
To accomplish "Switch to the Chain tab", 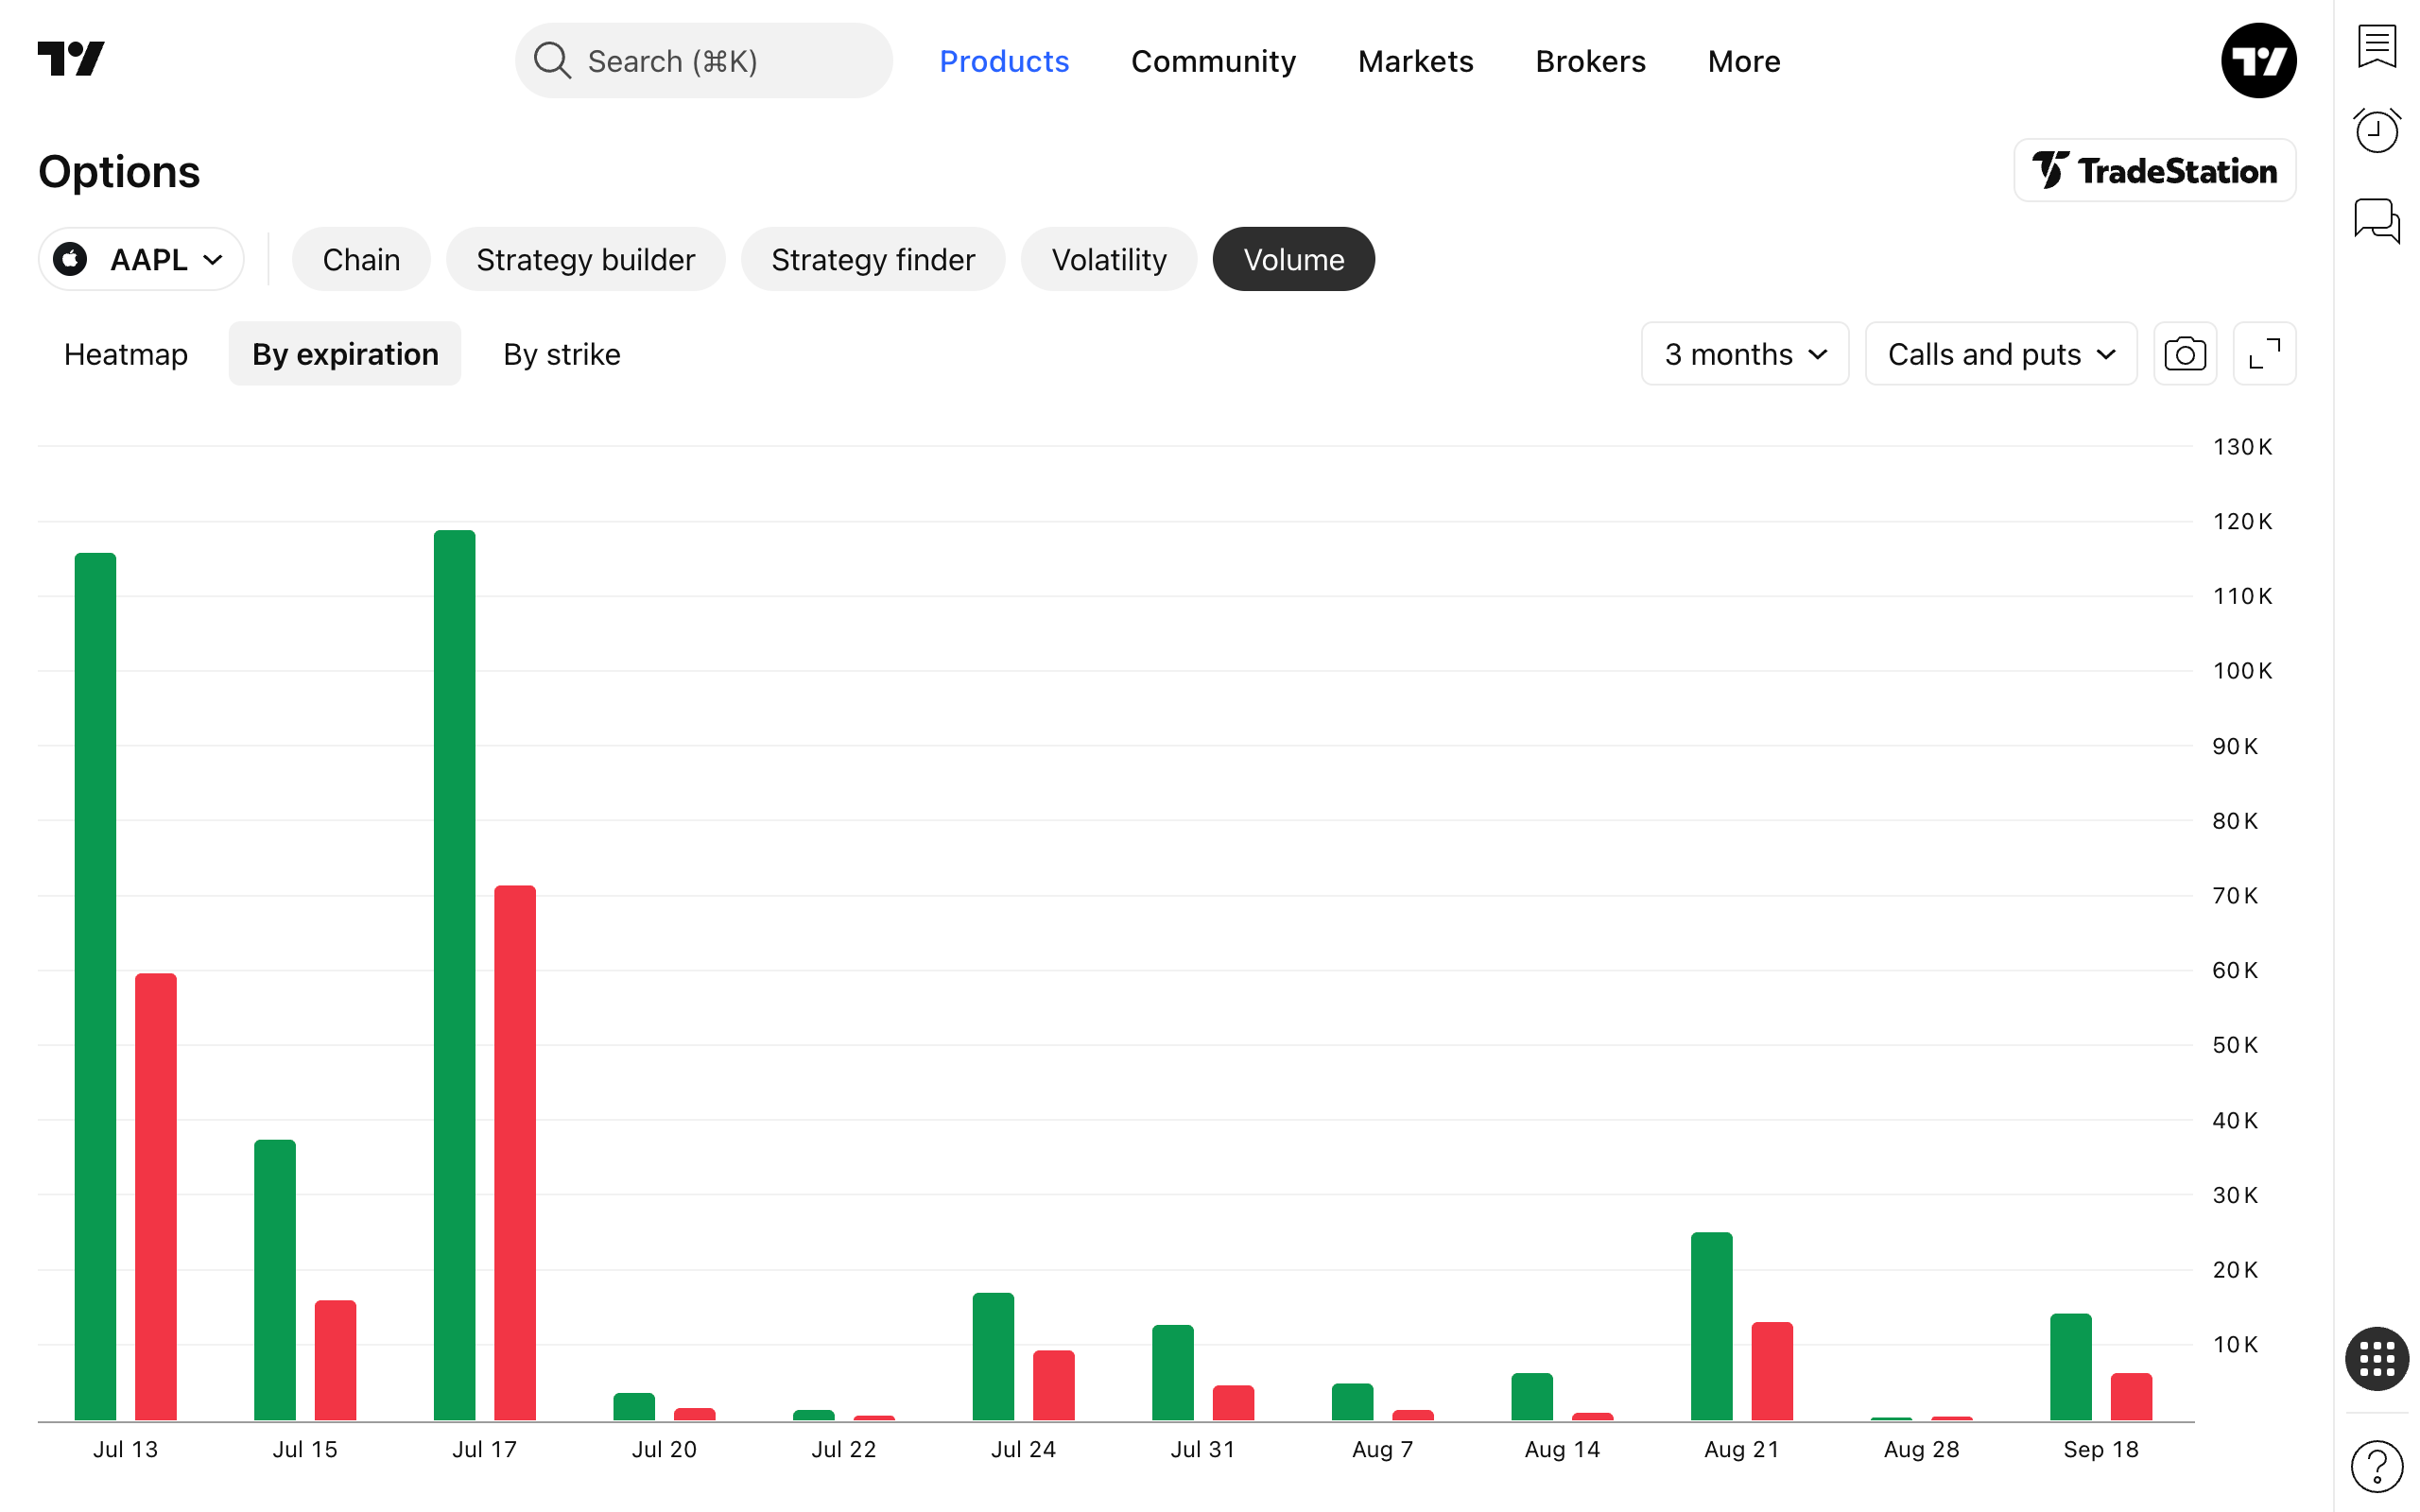I will 361,259.
